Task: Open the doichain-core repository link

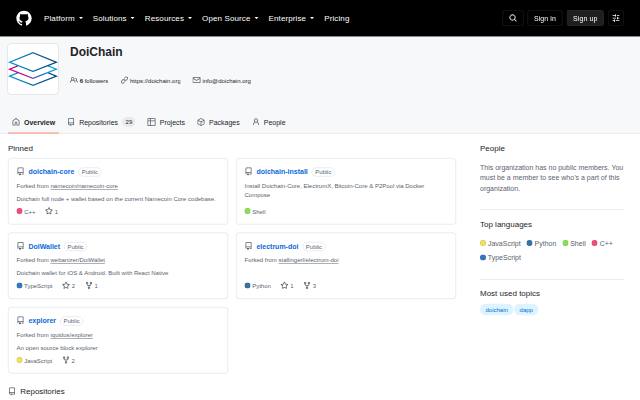Action: pyautogui.click(x=51, y=171)
